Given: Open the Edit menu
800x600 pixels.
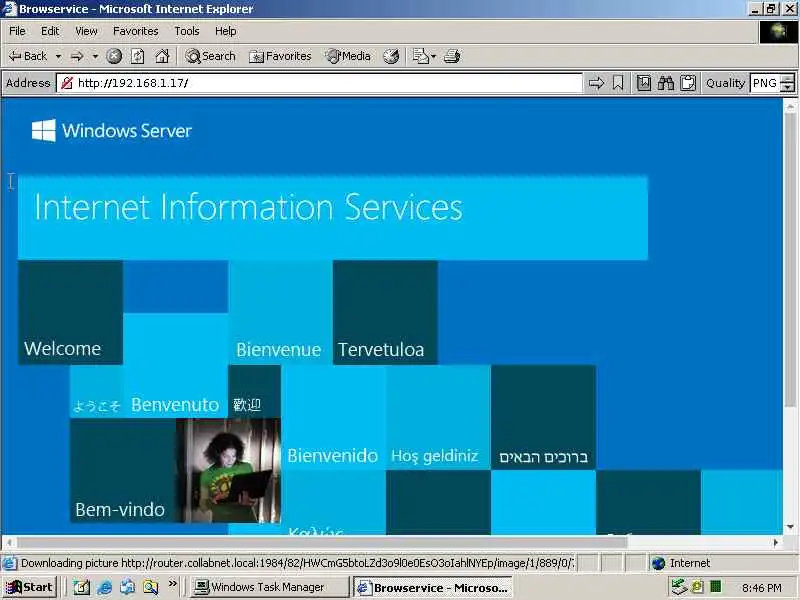Looking at the screenshot, I should pos(50,31).
